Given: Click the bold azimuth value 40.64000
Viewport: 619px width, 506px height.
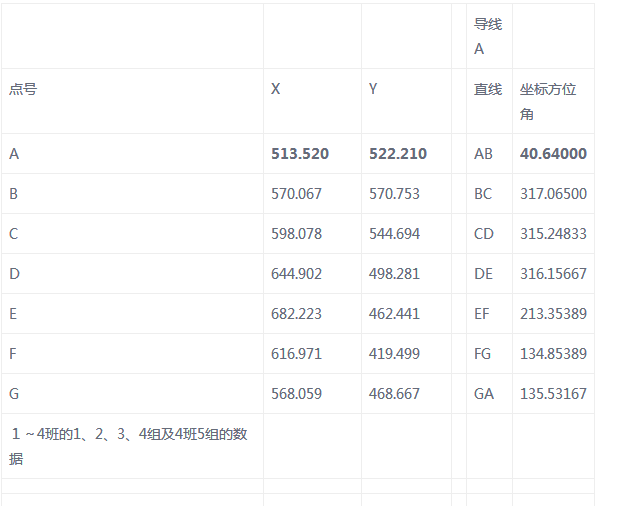Looking at the screenshot, I should pyautogui.click(x=553, y=154).
